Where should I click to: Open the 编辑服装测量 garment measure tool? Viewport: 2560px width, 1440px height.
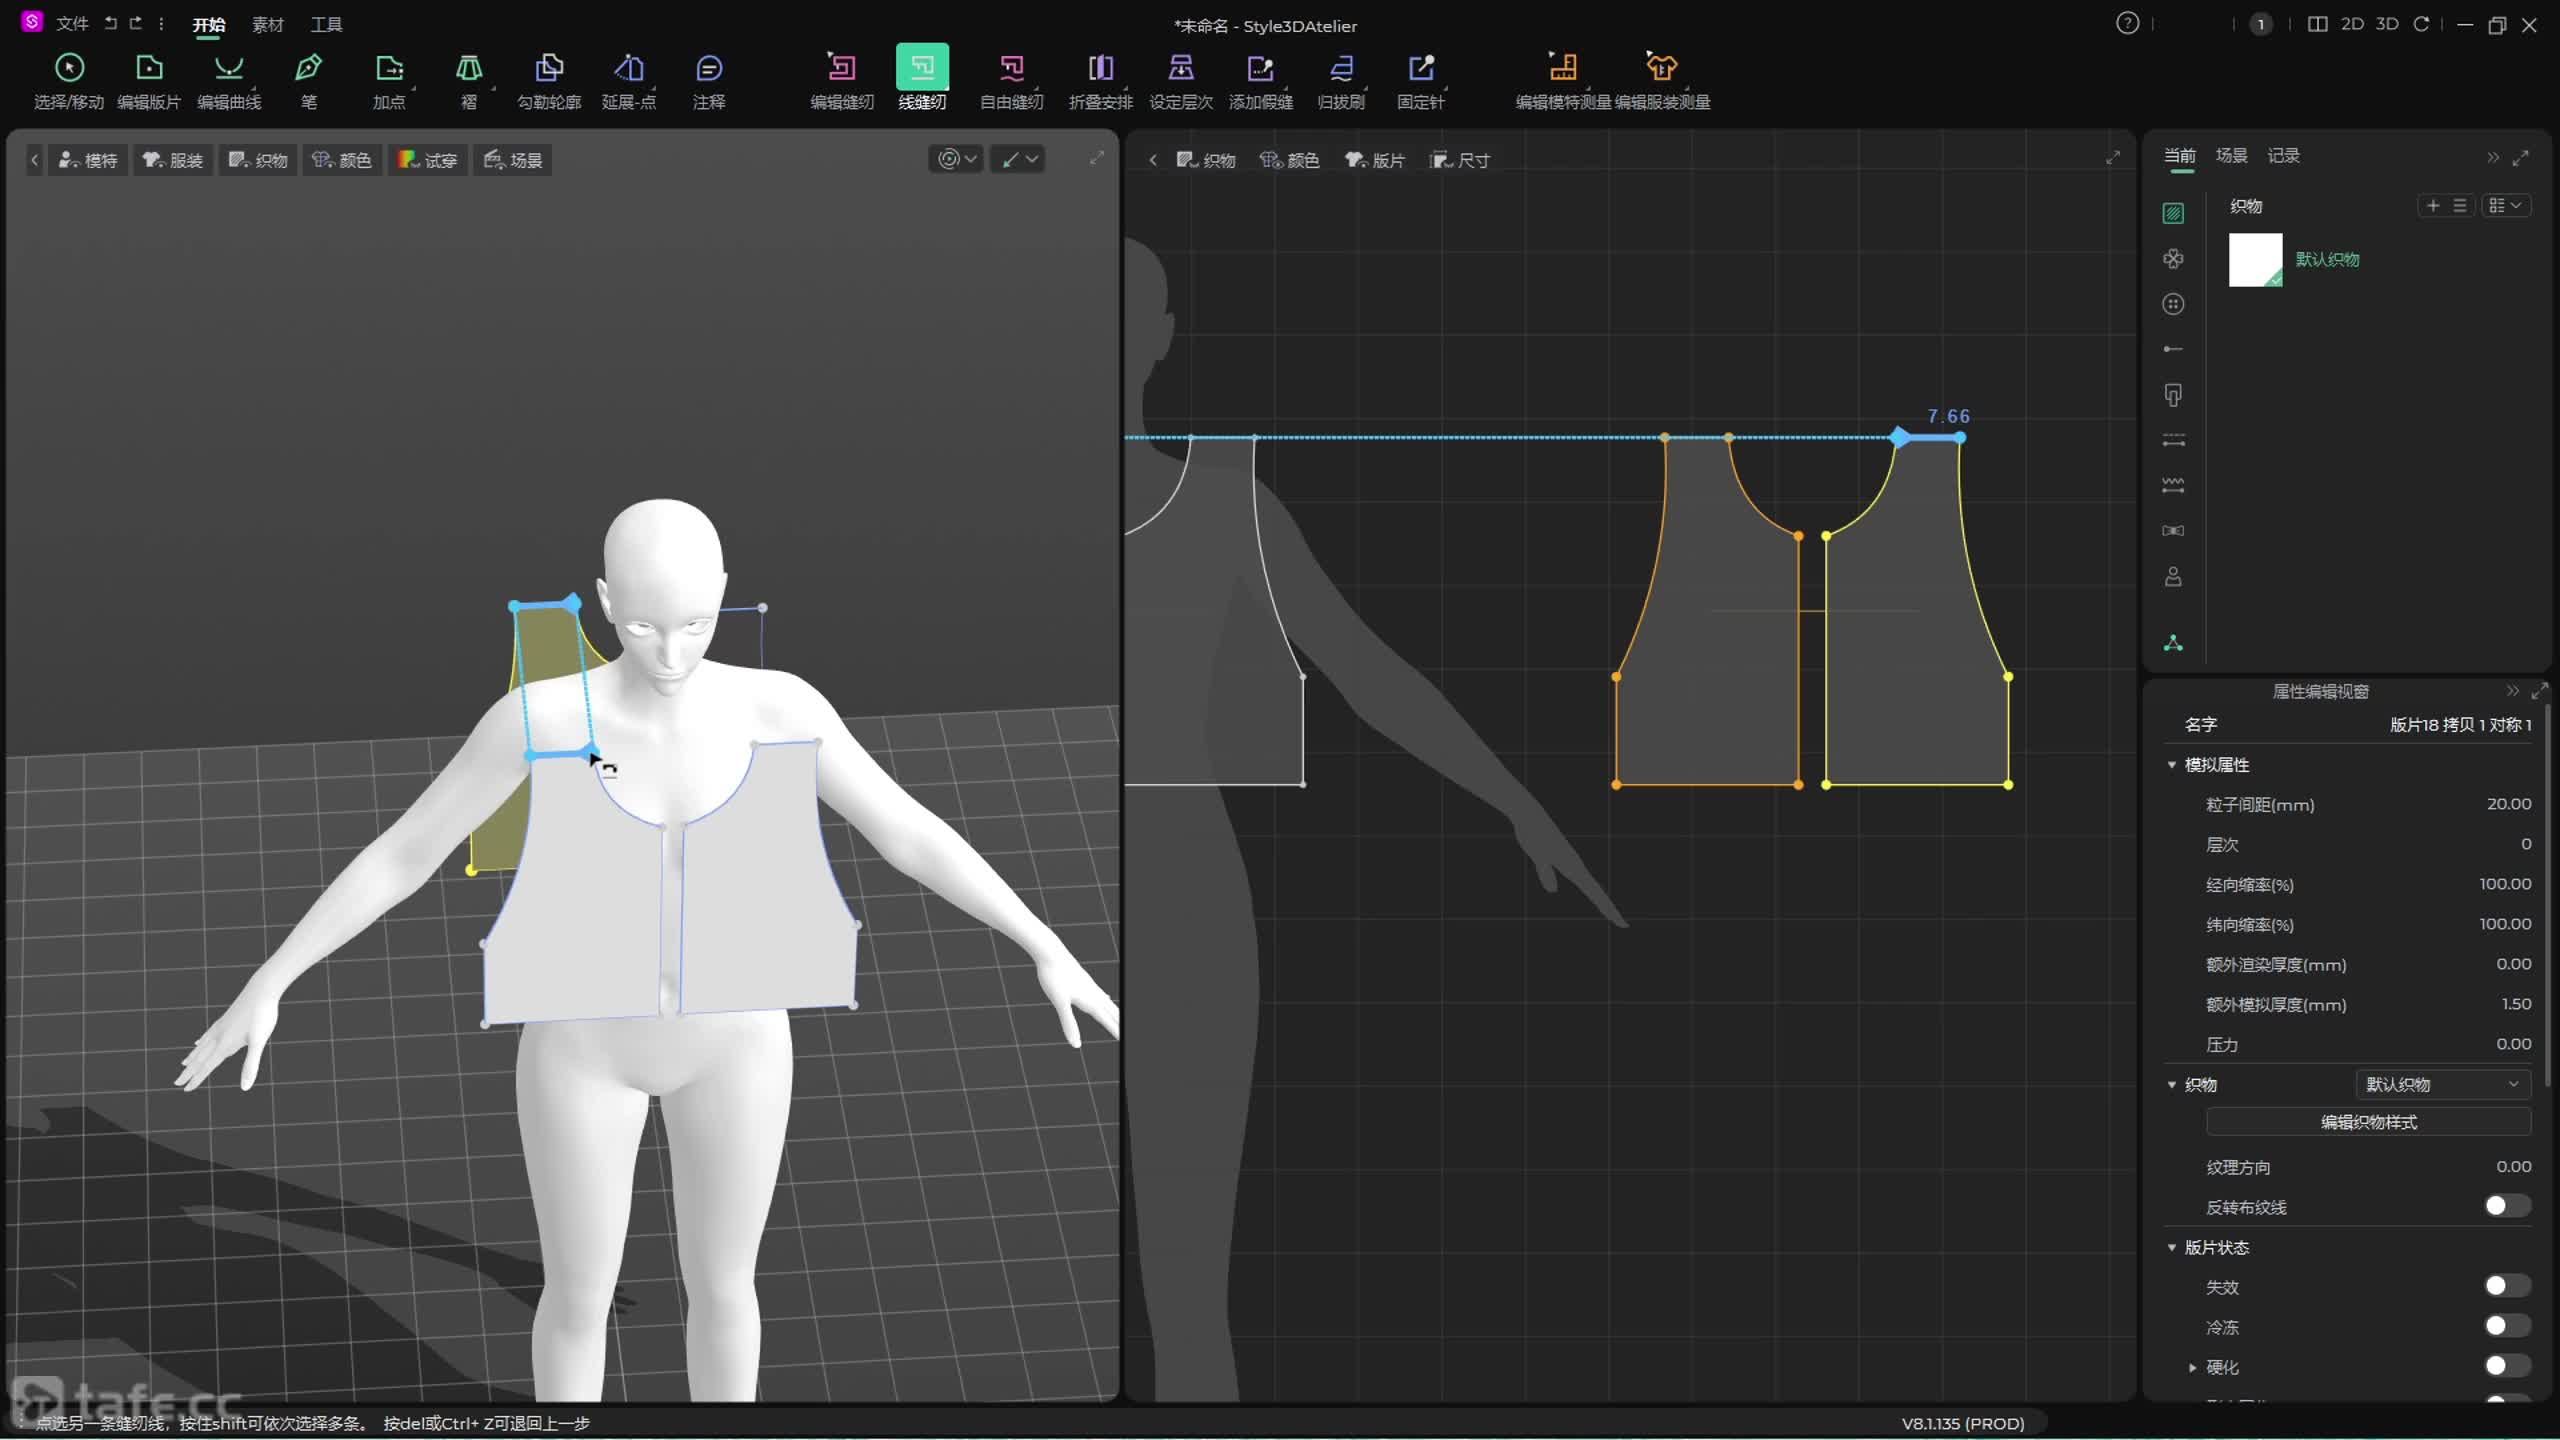coord(1661,68)
